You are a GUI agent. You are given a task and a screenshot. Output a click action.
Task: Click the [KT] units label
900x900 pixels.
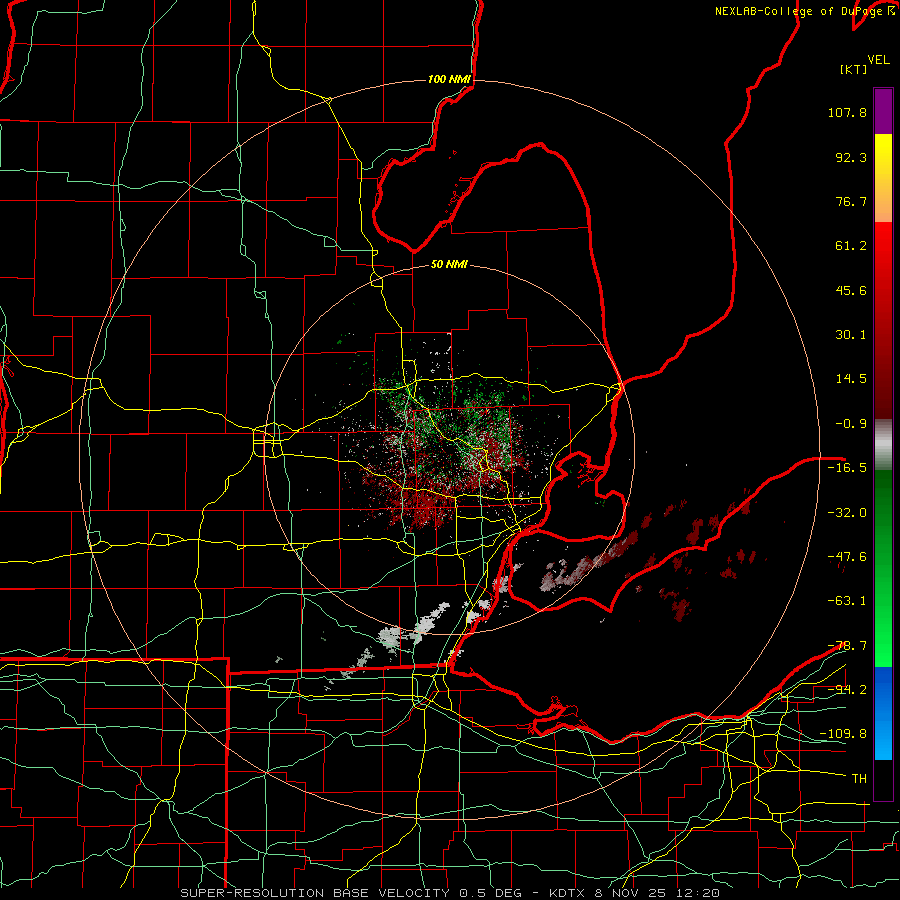pyautogui.click(x=853, y=69)
